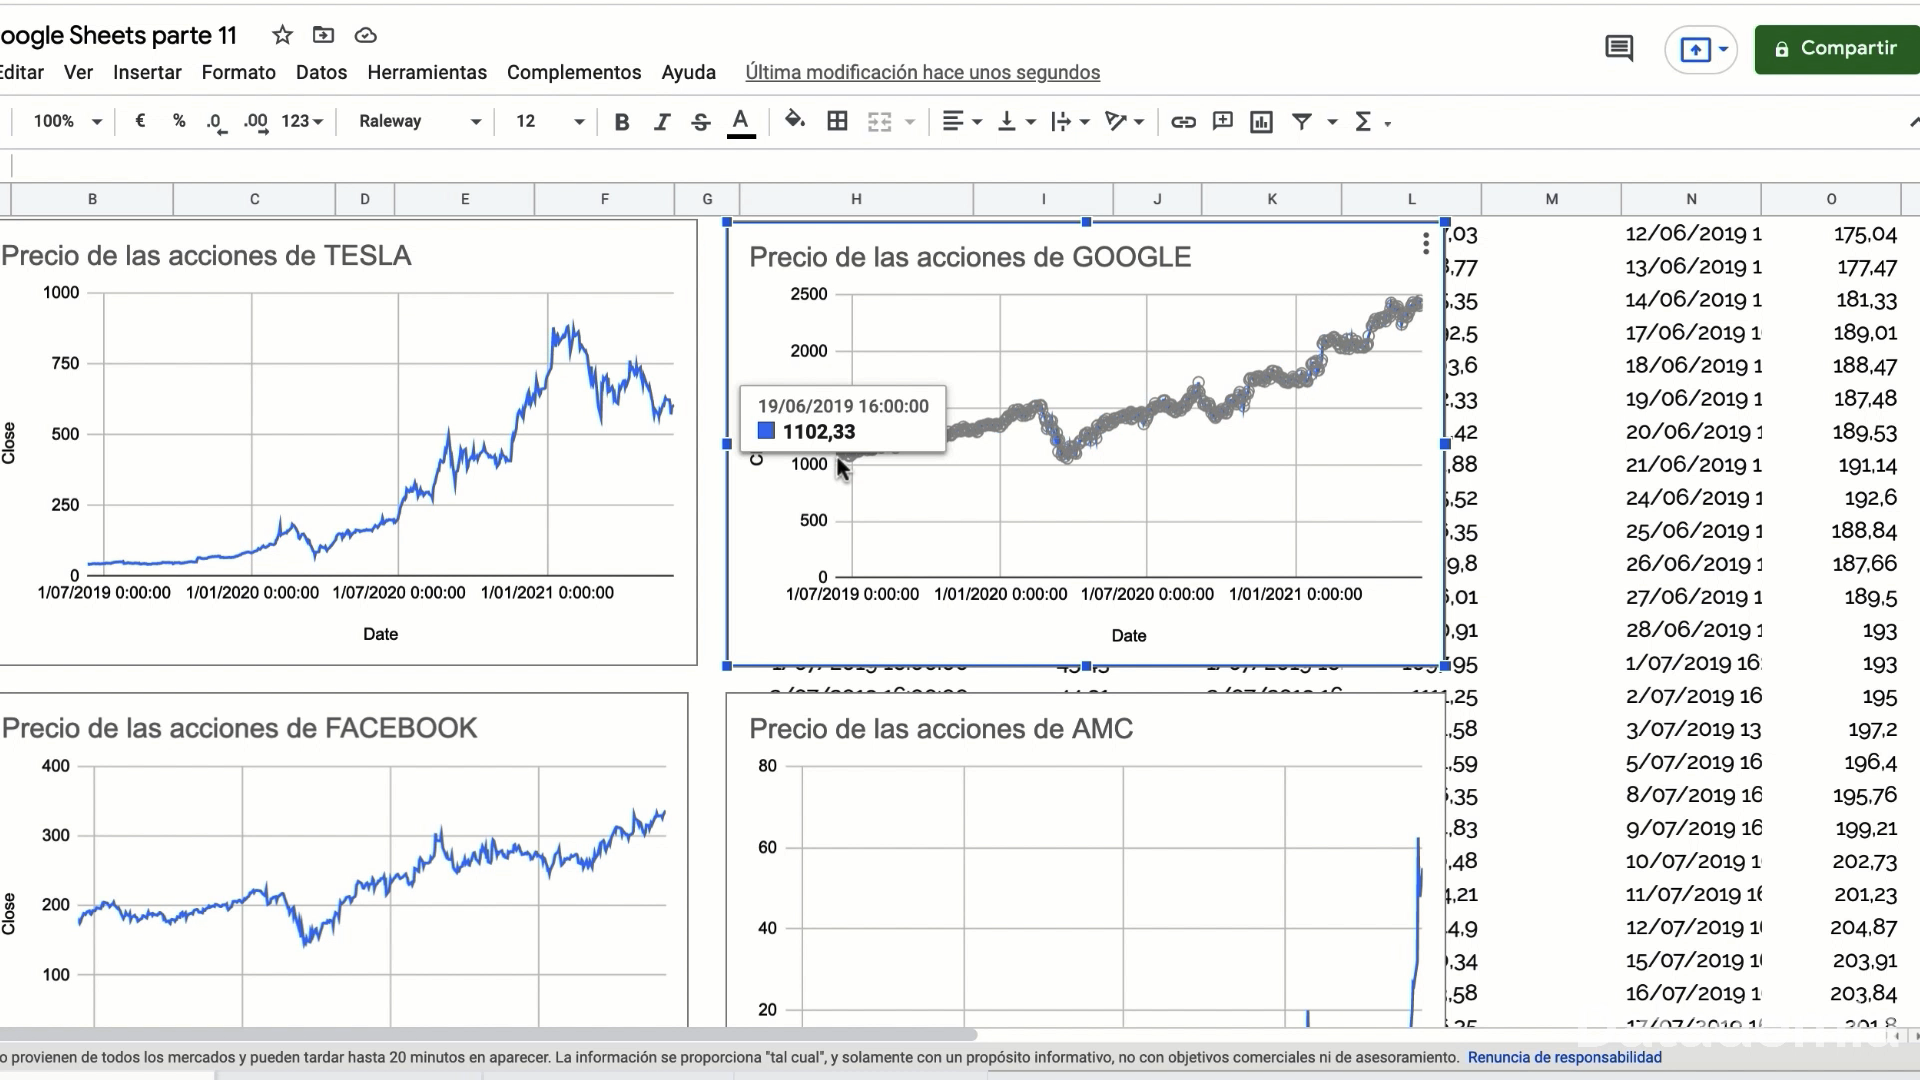The height and width of the screenshot is (1080, 1920).
Task: Create a filter
Action: click(1303, 121)
